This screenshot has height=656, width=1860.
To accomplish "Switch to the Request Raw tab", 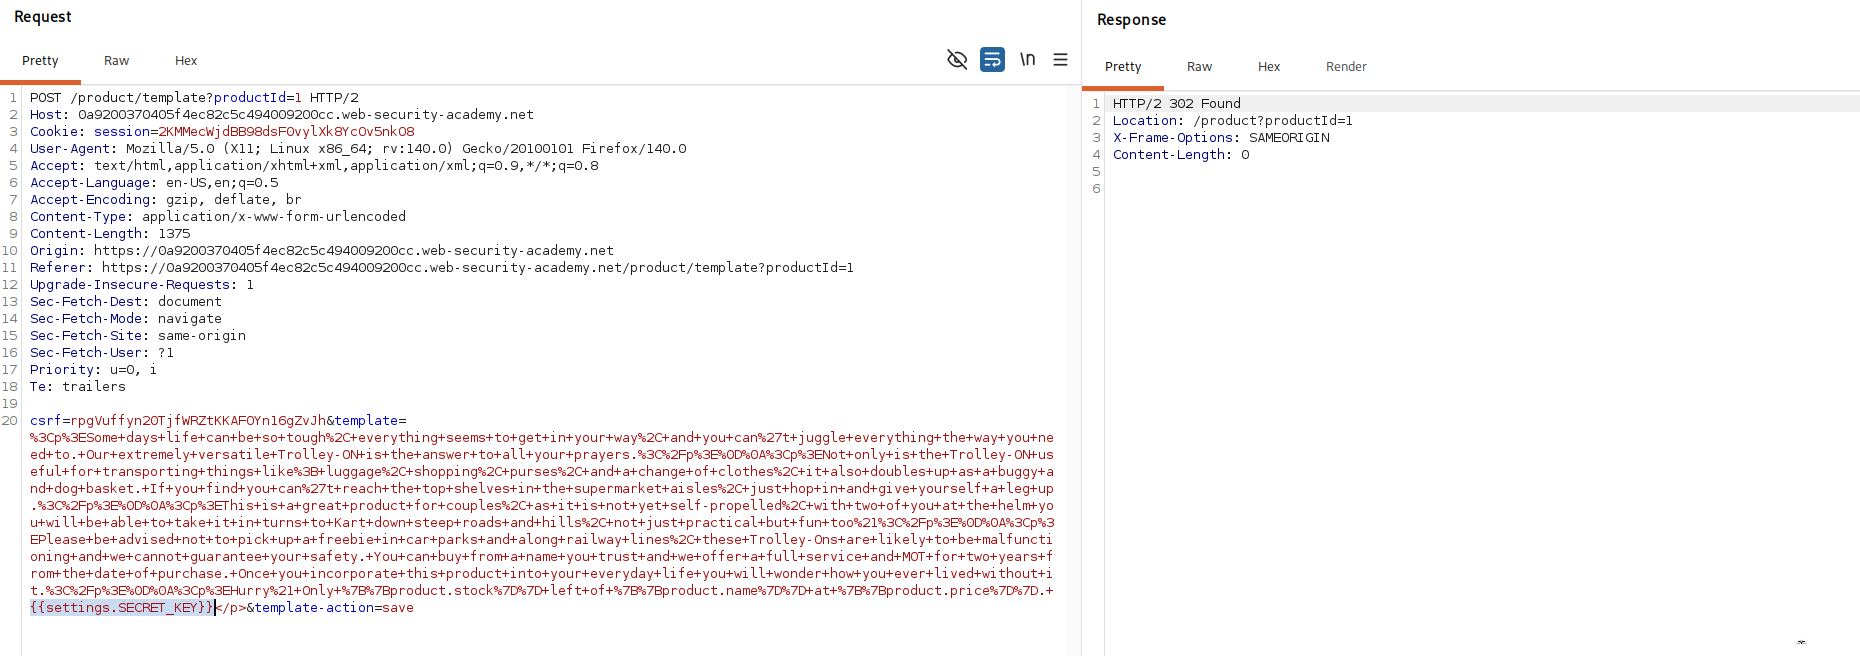I will (x=116, y=61).
